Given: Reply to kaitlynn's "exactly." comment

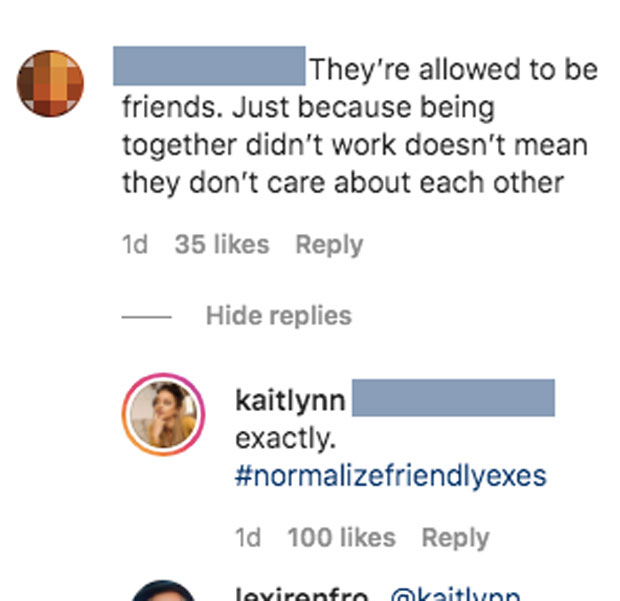Looking at the screenshot, I should coord(455,538).
